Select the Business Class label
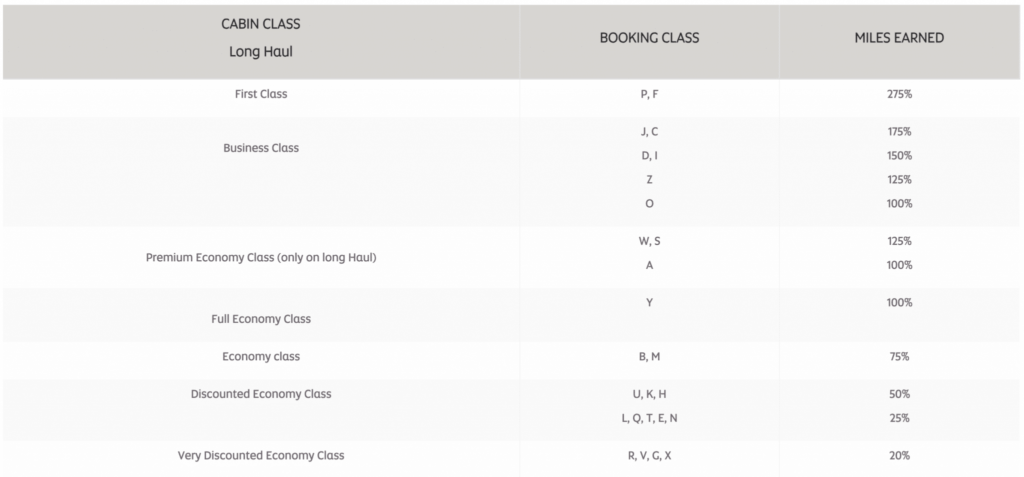Viewport: 1024px width, 477px height. (260, 148)
